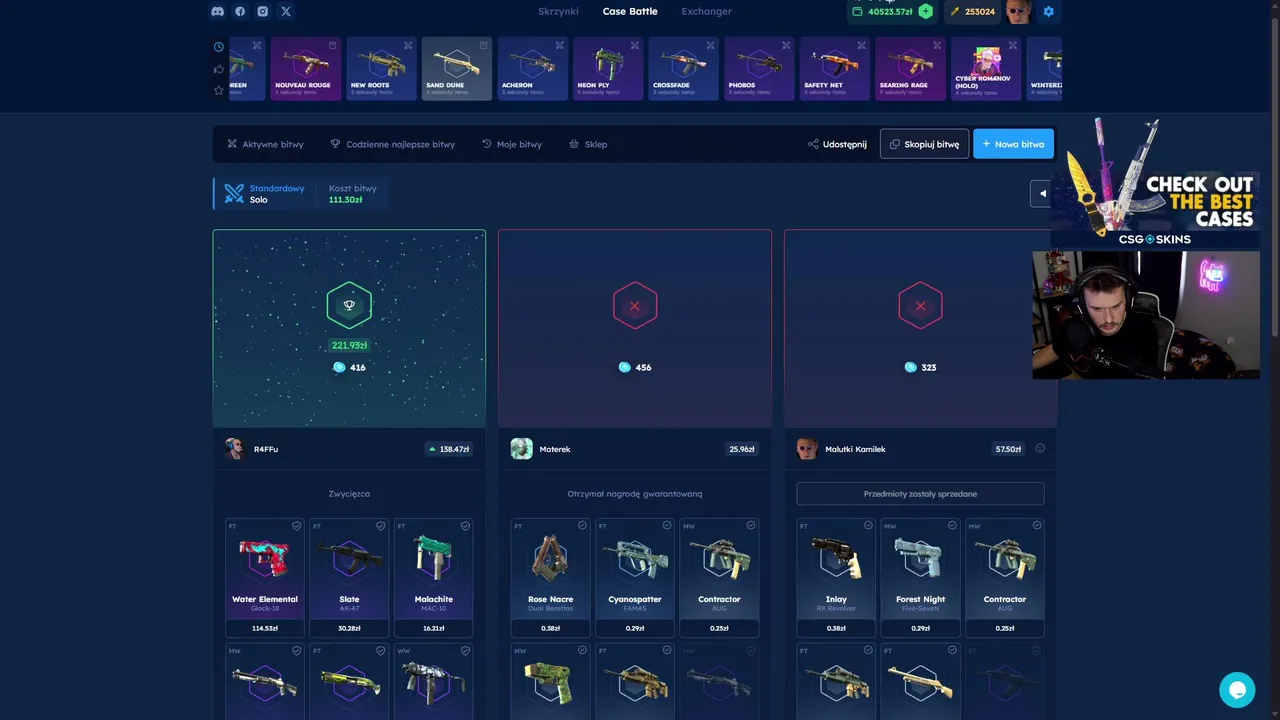The image size is (1280, 720).
Task: Open the live chat bubble icon
Action: point(1237,690)
